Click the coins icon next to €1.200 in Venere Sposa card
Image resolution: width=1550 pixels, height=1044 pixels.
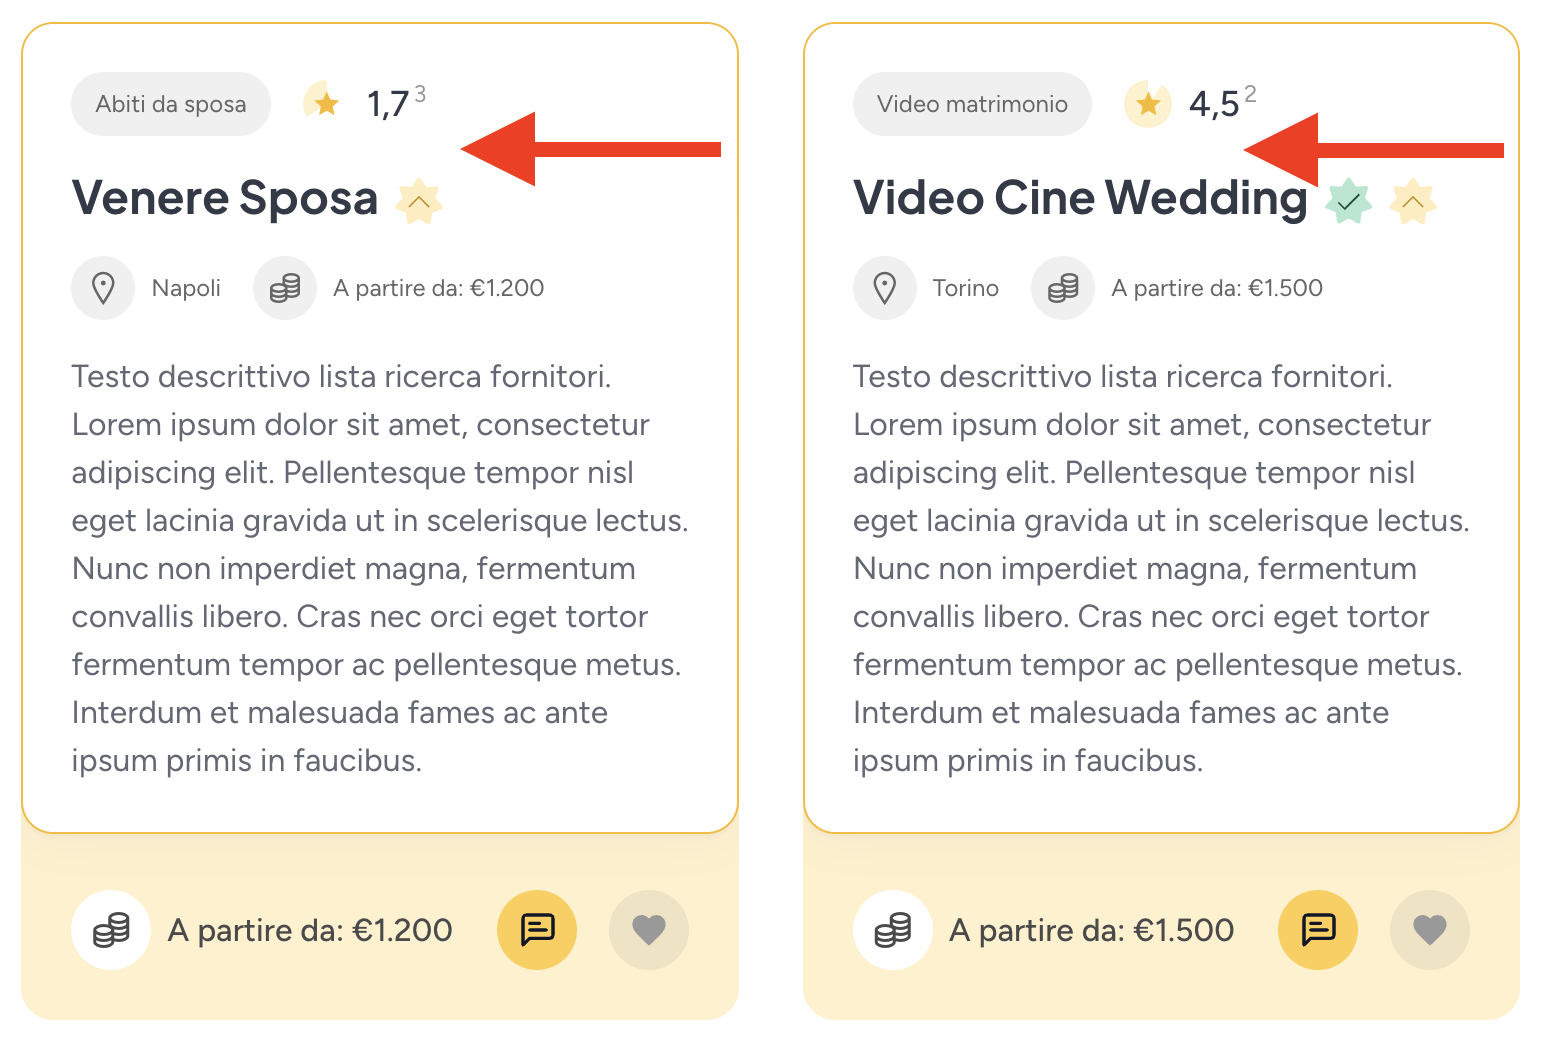(285, 288)
